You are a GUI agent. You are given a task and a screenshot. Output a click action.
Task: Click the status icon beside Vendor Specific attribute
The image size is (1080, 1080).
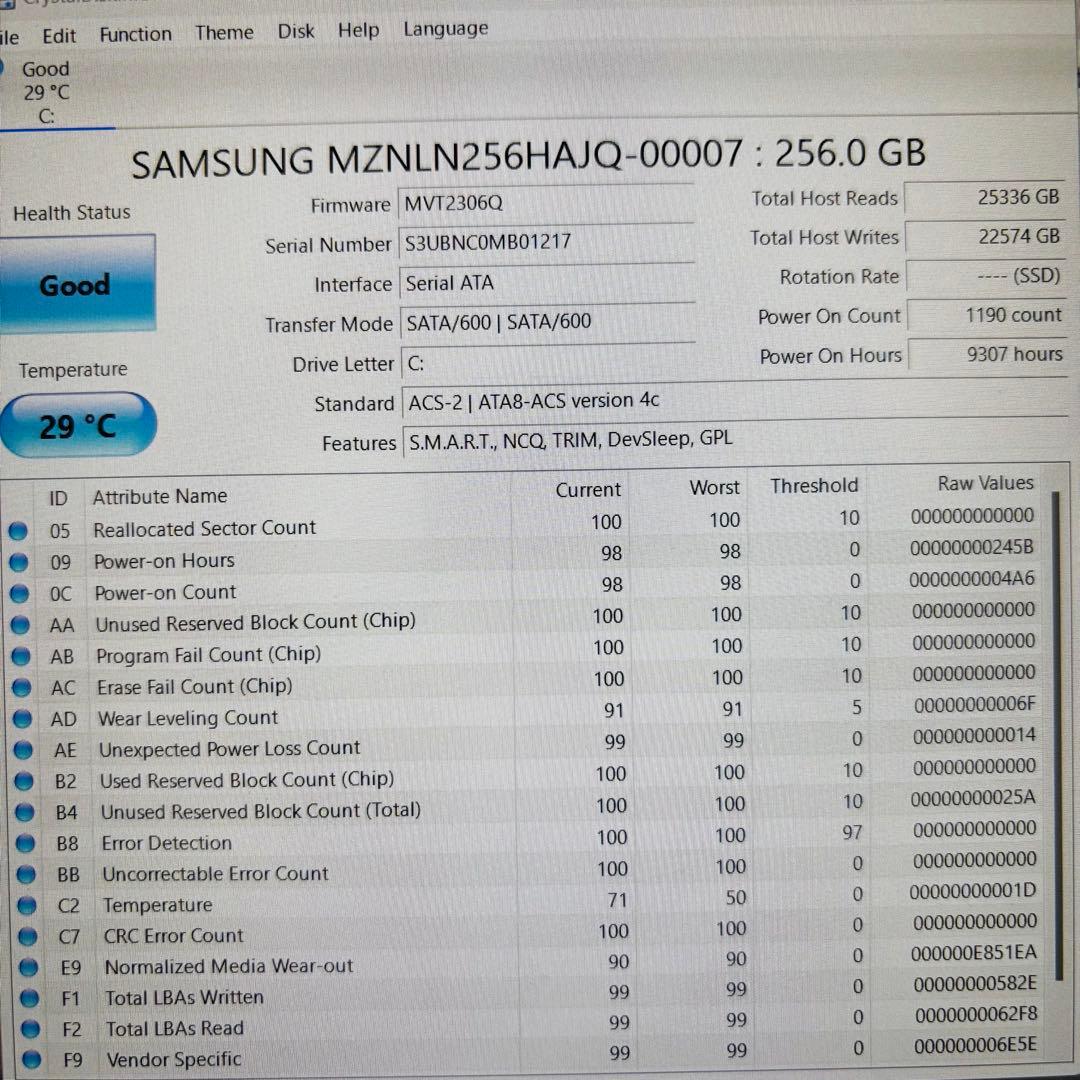tap(18, 1060)
